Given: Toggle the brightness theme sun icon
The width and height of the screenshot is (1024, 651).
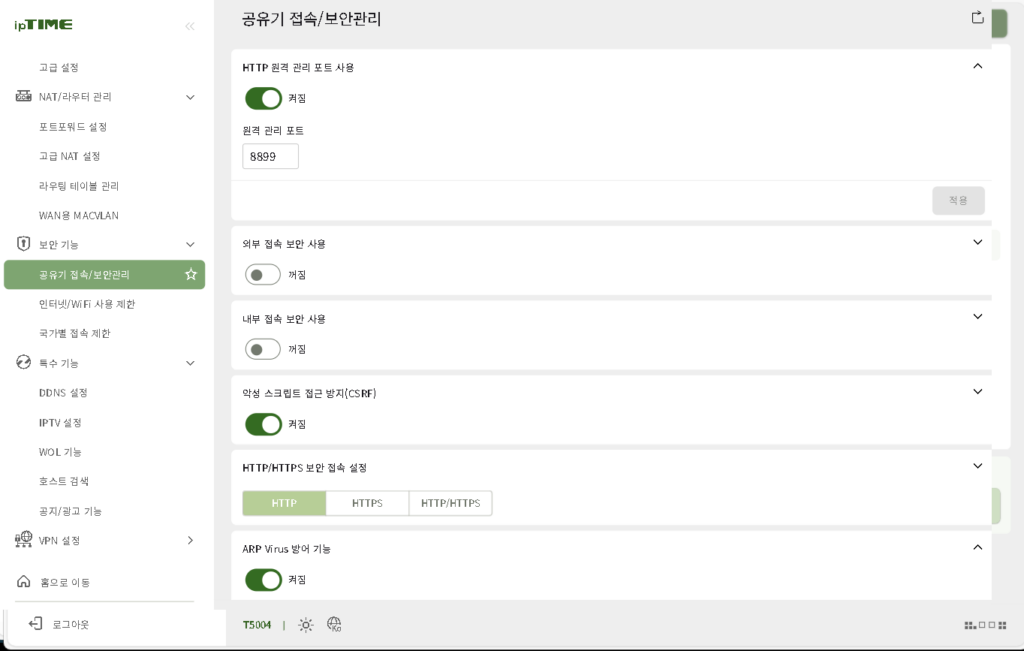Looking at the screenshot, I should [x=306, y=625].
